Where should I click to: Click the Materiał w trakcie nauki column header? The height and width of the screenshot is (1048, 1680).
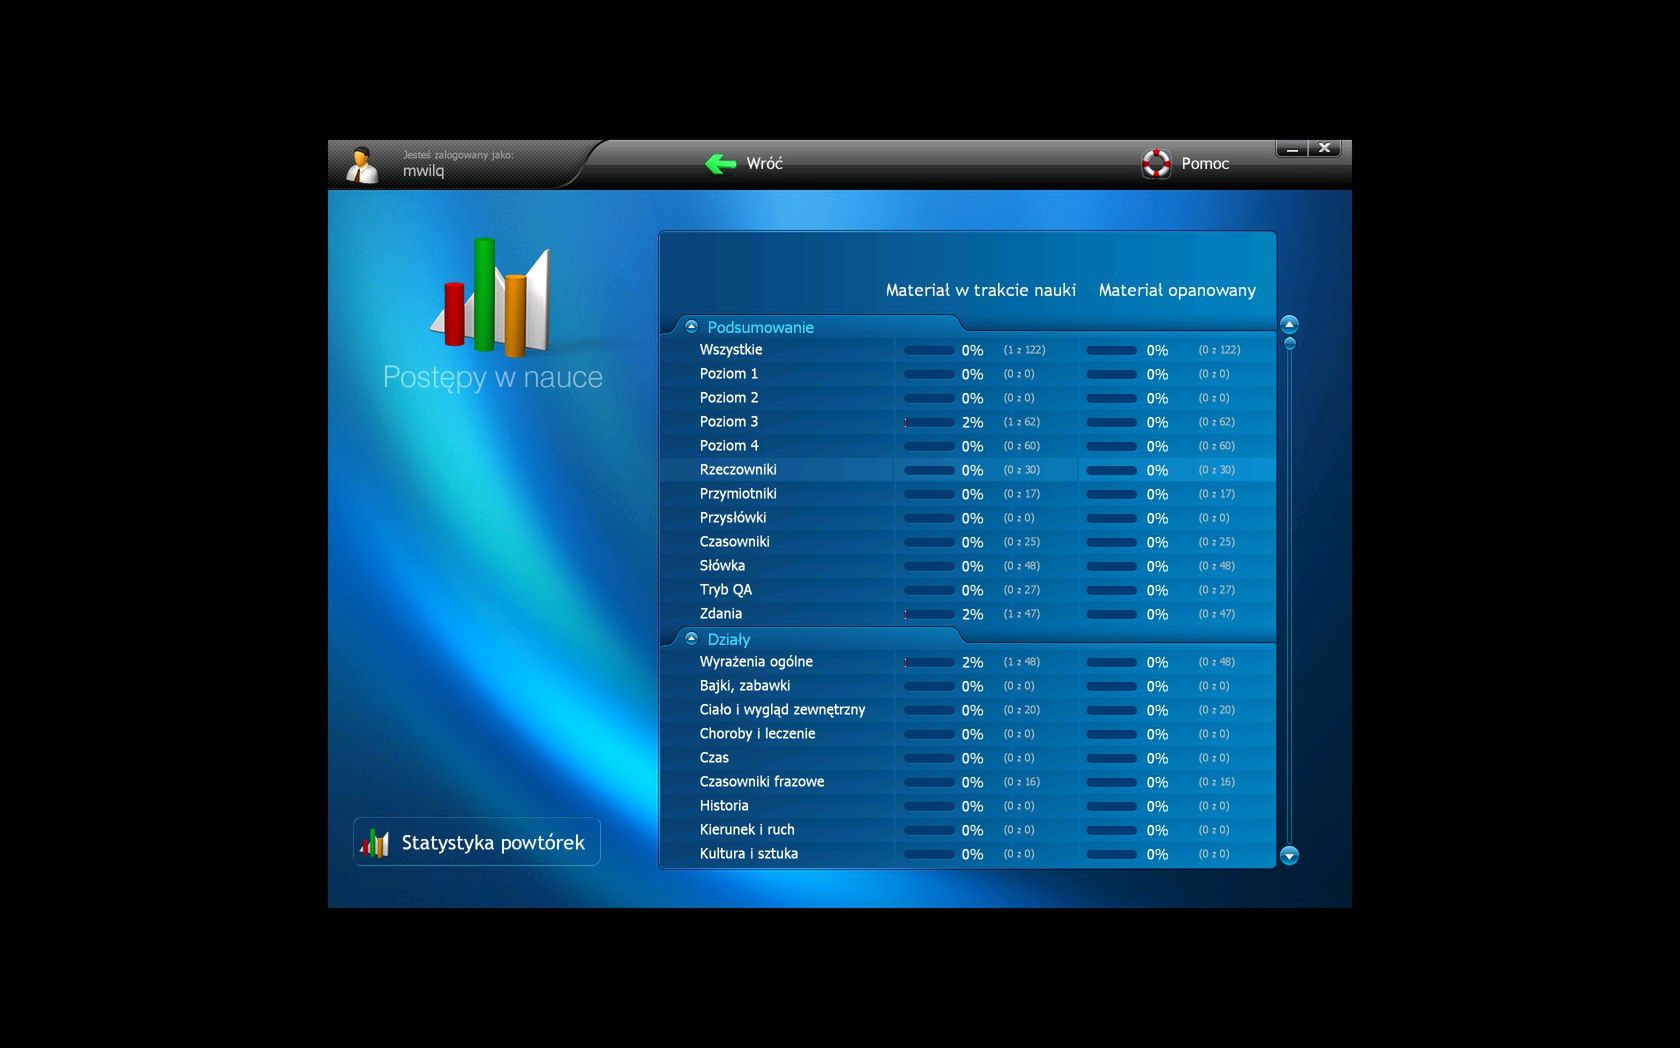click(980, 290)
